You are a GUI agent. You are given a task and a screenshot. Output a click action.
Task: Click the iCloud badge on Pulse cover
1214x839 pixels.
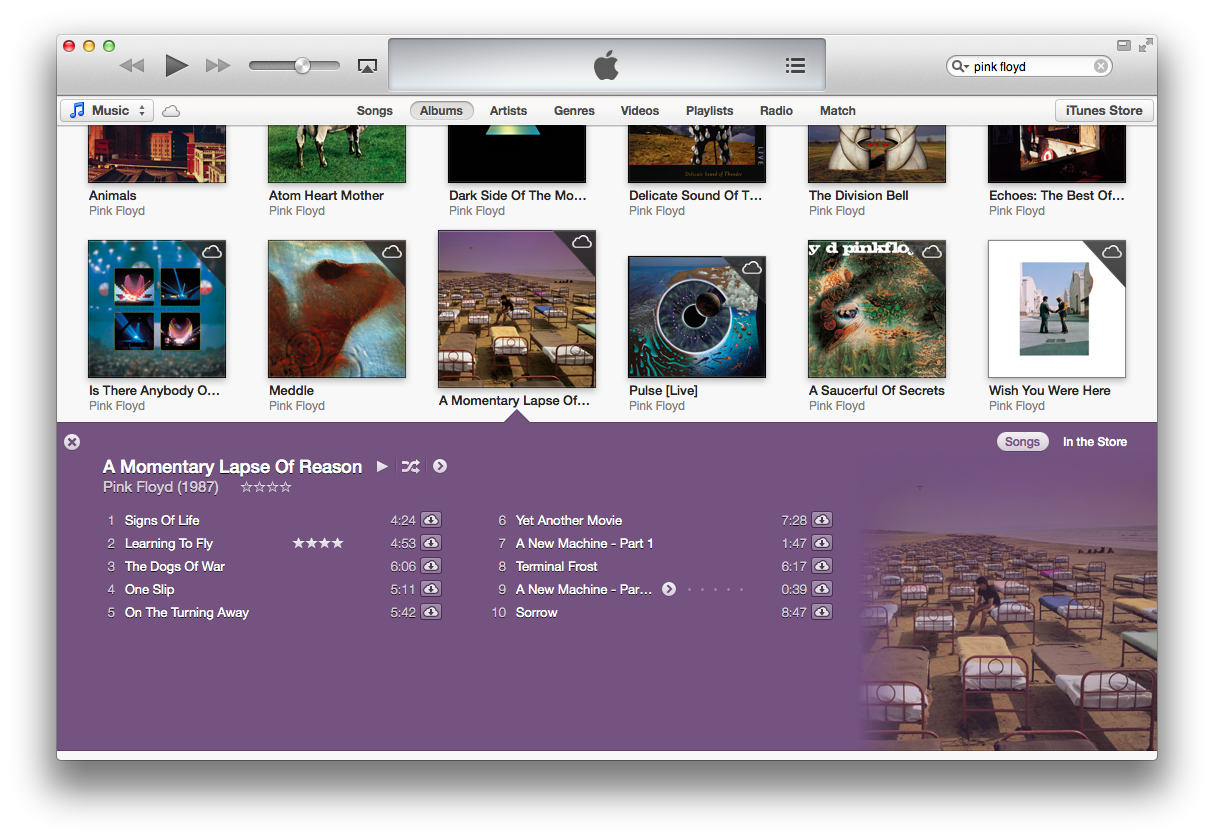pos(751,268)
